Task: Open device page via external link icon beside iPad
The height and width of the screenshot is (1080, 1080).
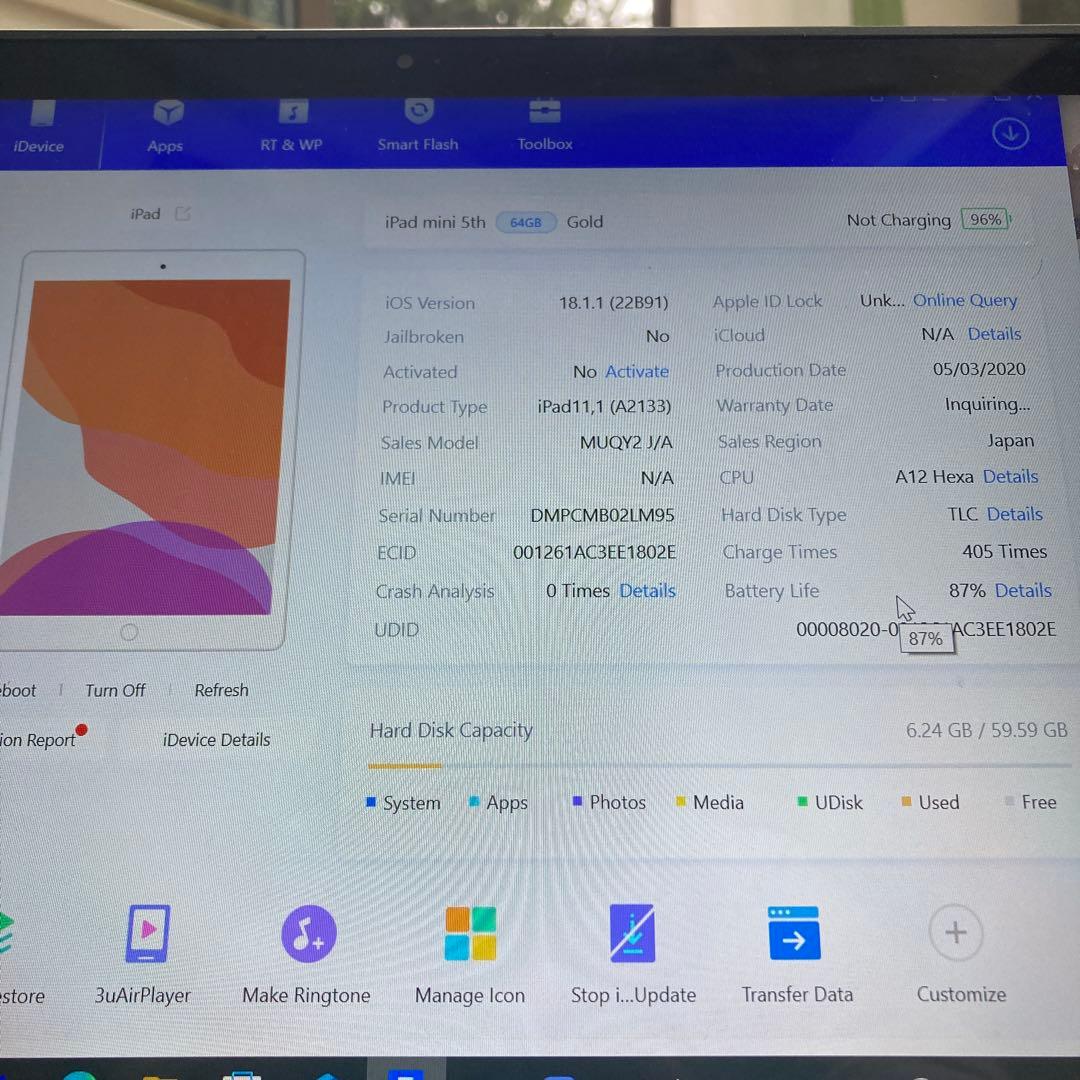Action: [182, 211]
